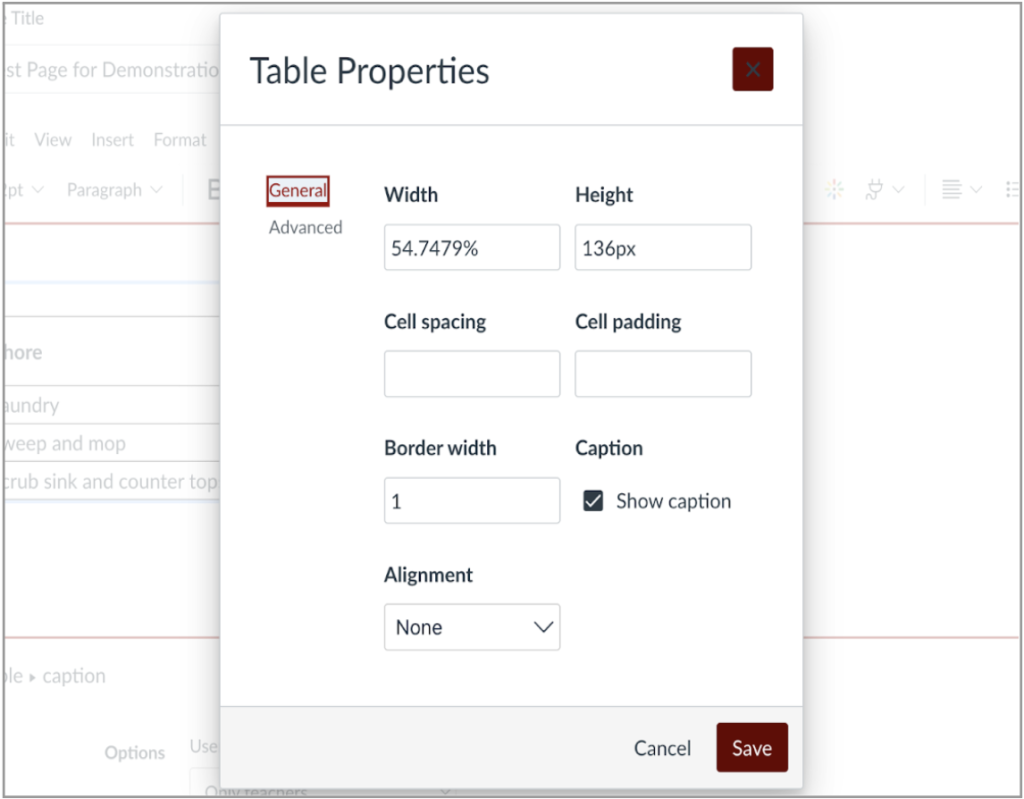
Task: Switch to the Advanced tab
Action: click(x=305, y=227)
